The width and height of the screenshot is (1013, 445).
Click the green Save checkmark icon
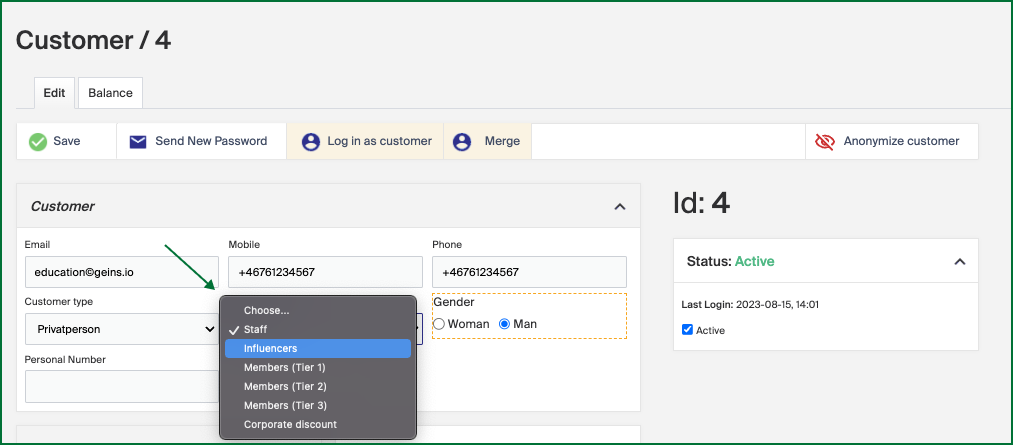point(38,141)
